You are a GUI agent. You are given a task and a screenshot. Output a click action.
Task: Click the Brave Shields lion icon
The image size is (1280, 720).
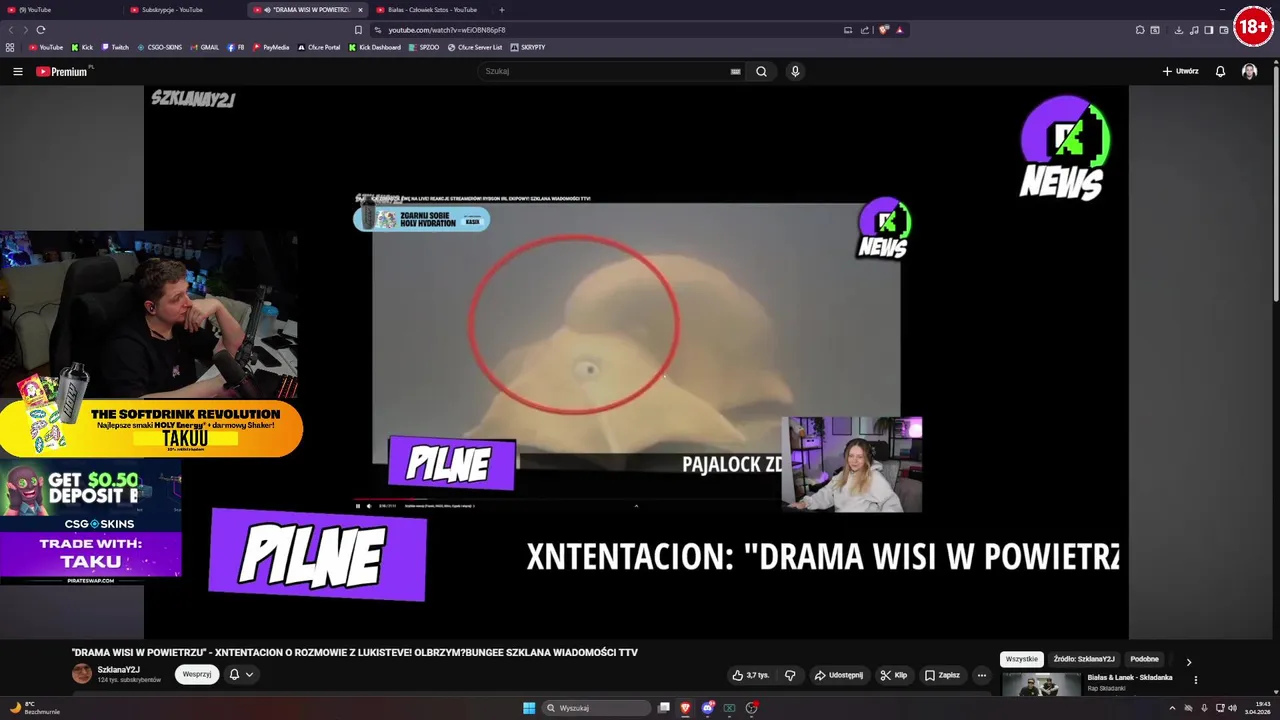[883, 30]
